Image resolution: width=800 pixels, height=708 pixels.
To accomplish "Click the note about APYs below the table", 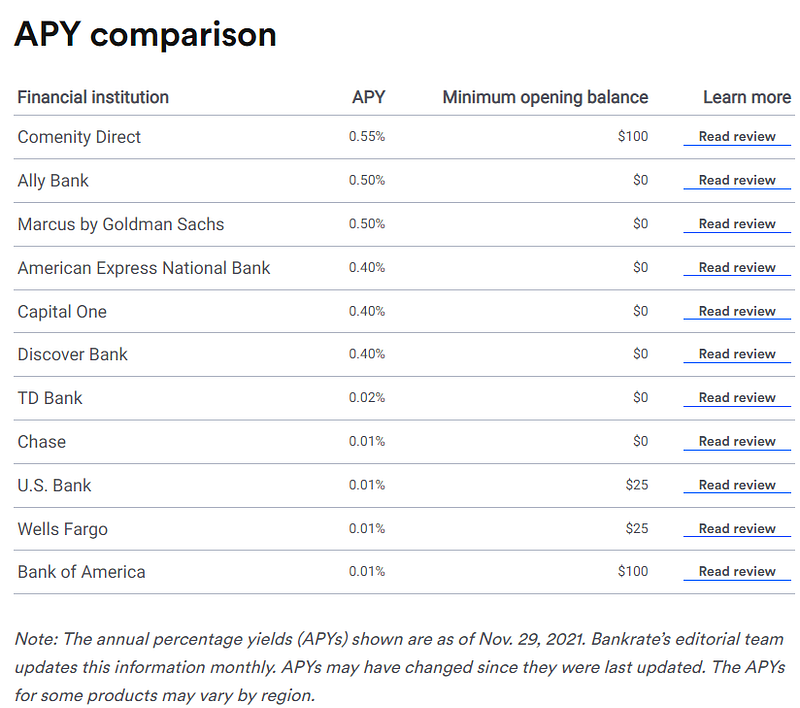I will pyautogui.click(x=400, y=667).
